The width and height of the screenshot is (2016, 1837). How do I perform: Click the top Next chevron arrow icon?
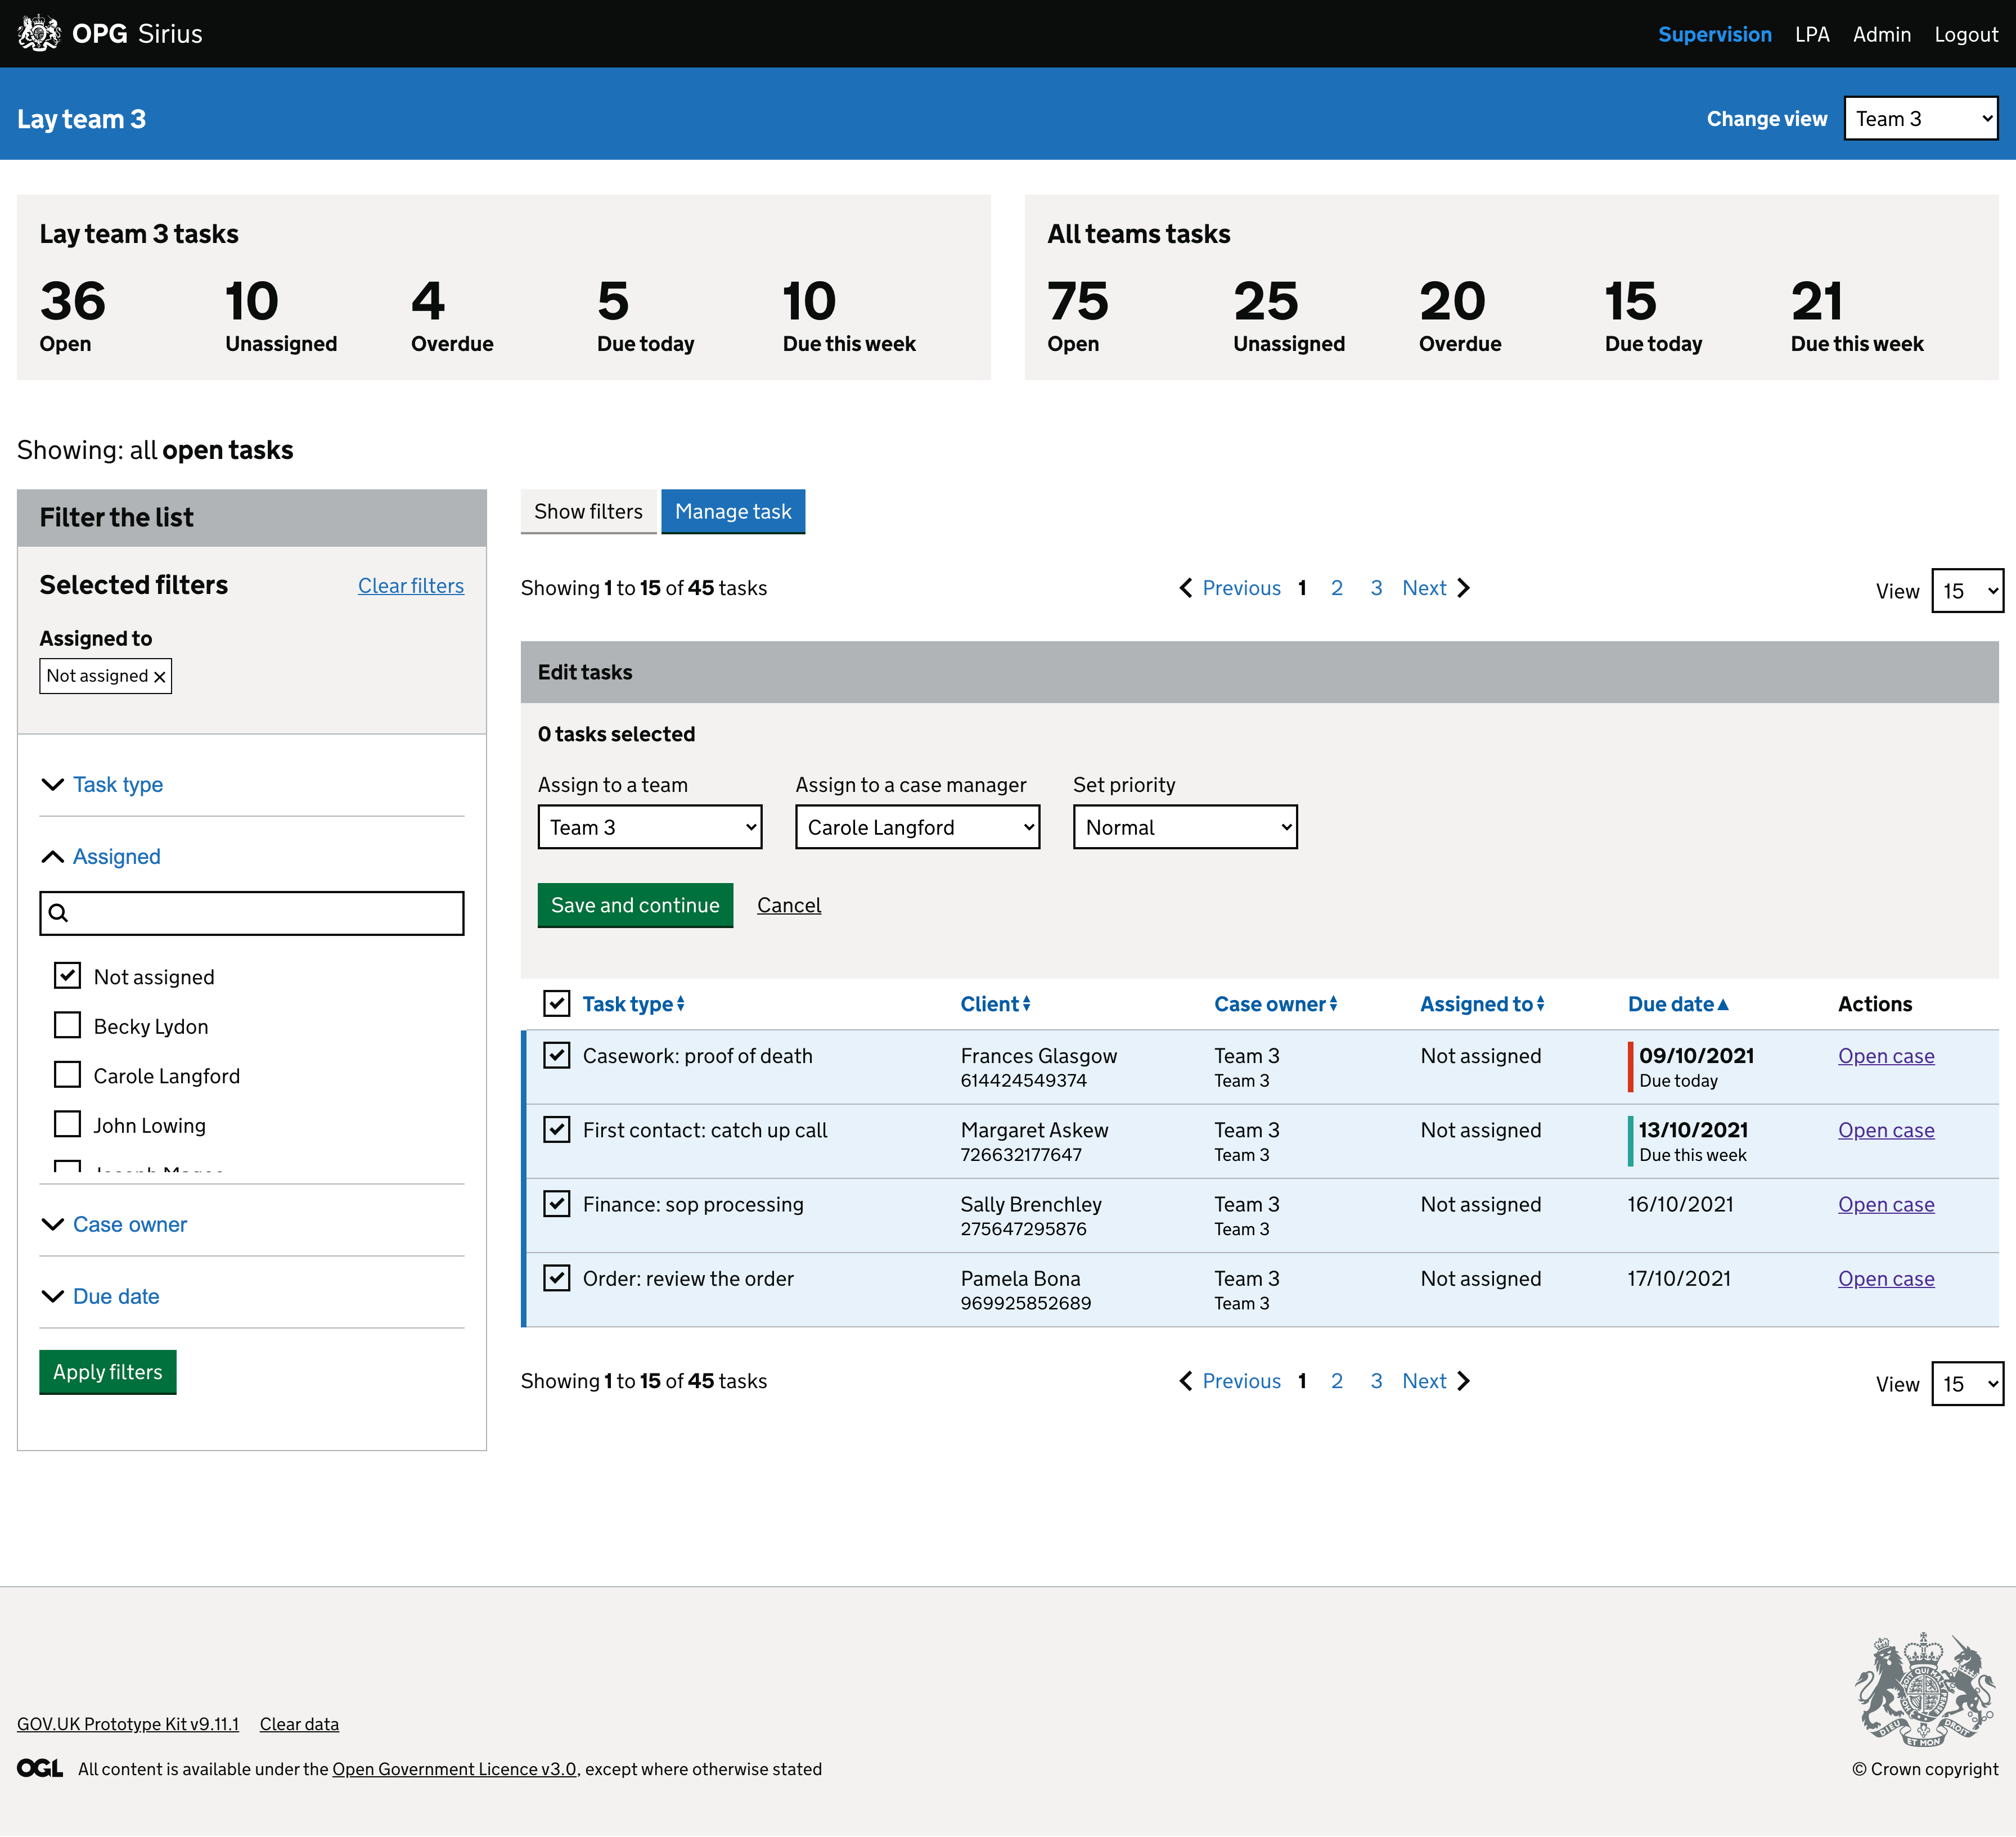pos(1463,588)
